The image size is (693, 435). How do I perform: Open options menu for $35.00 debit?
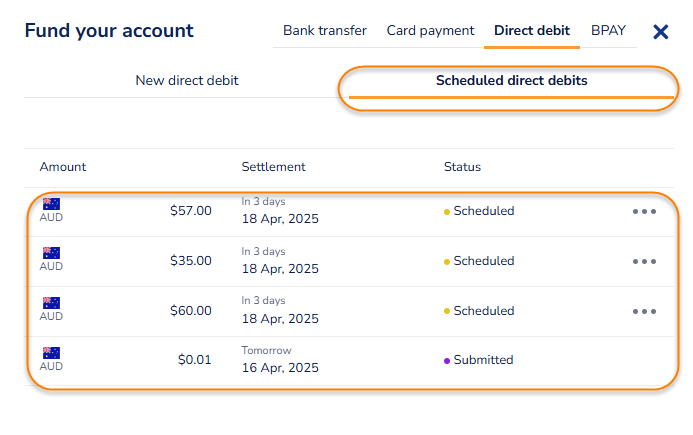coord(644,261)
